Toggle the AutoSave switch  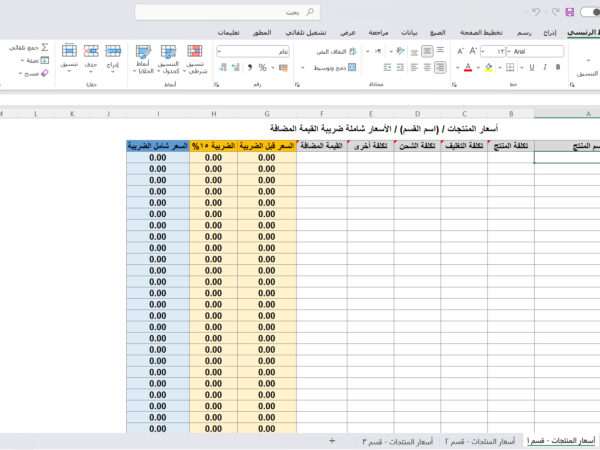pos(588,12)
